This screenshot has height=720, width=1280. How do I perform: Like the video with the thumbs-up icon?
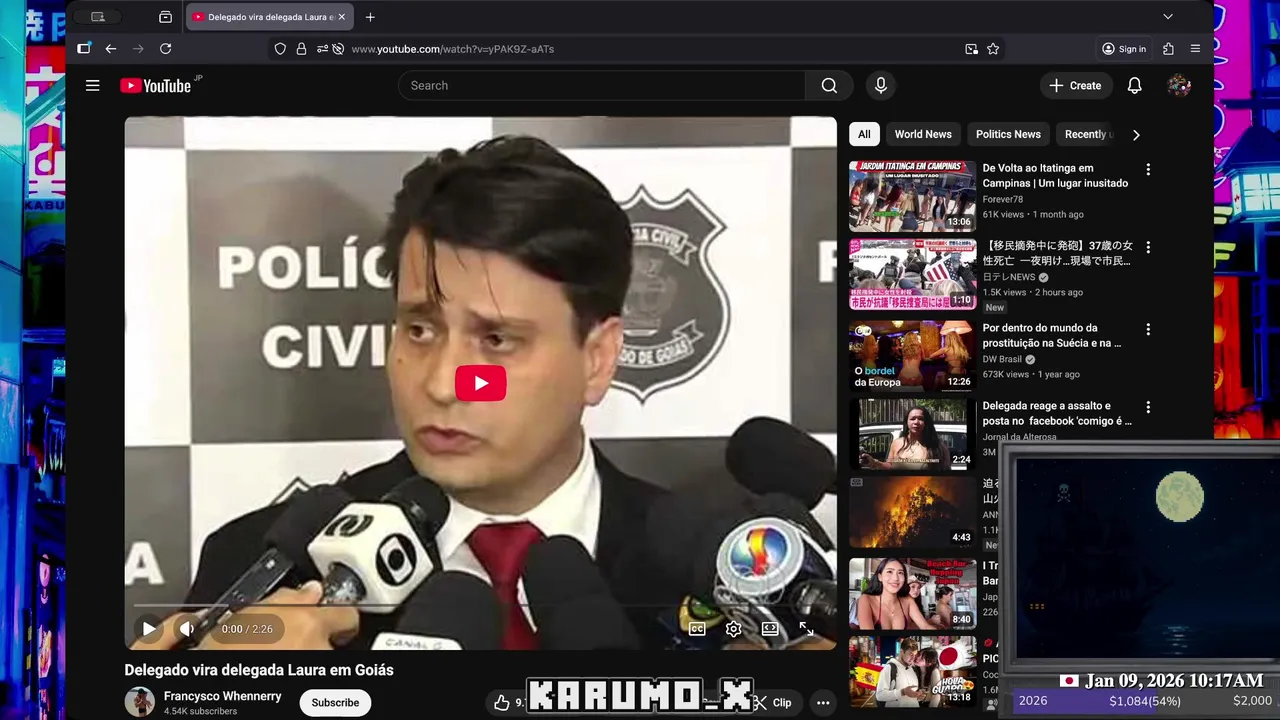point(502,703)
